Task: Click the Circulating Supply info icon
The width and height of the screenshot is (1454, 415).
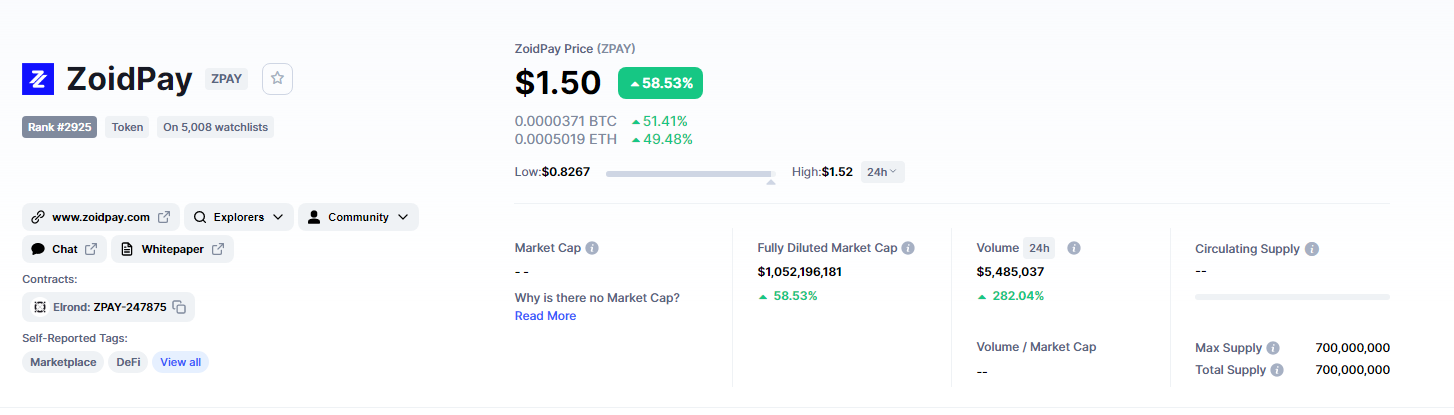Action: 1312,249
